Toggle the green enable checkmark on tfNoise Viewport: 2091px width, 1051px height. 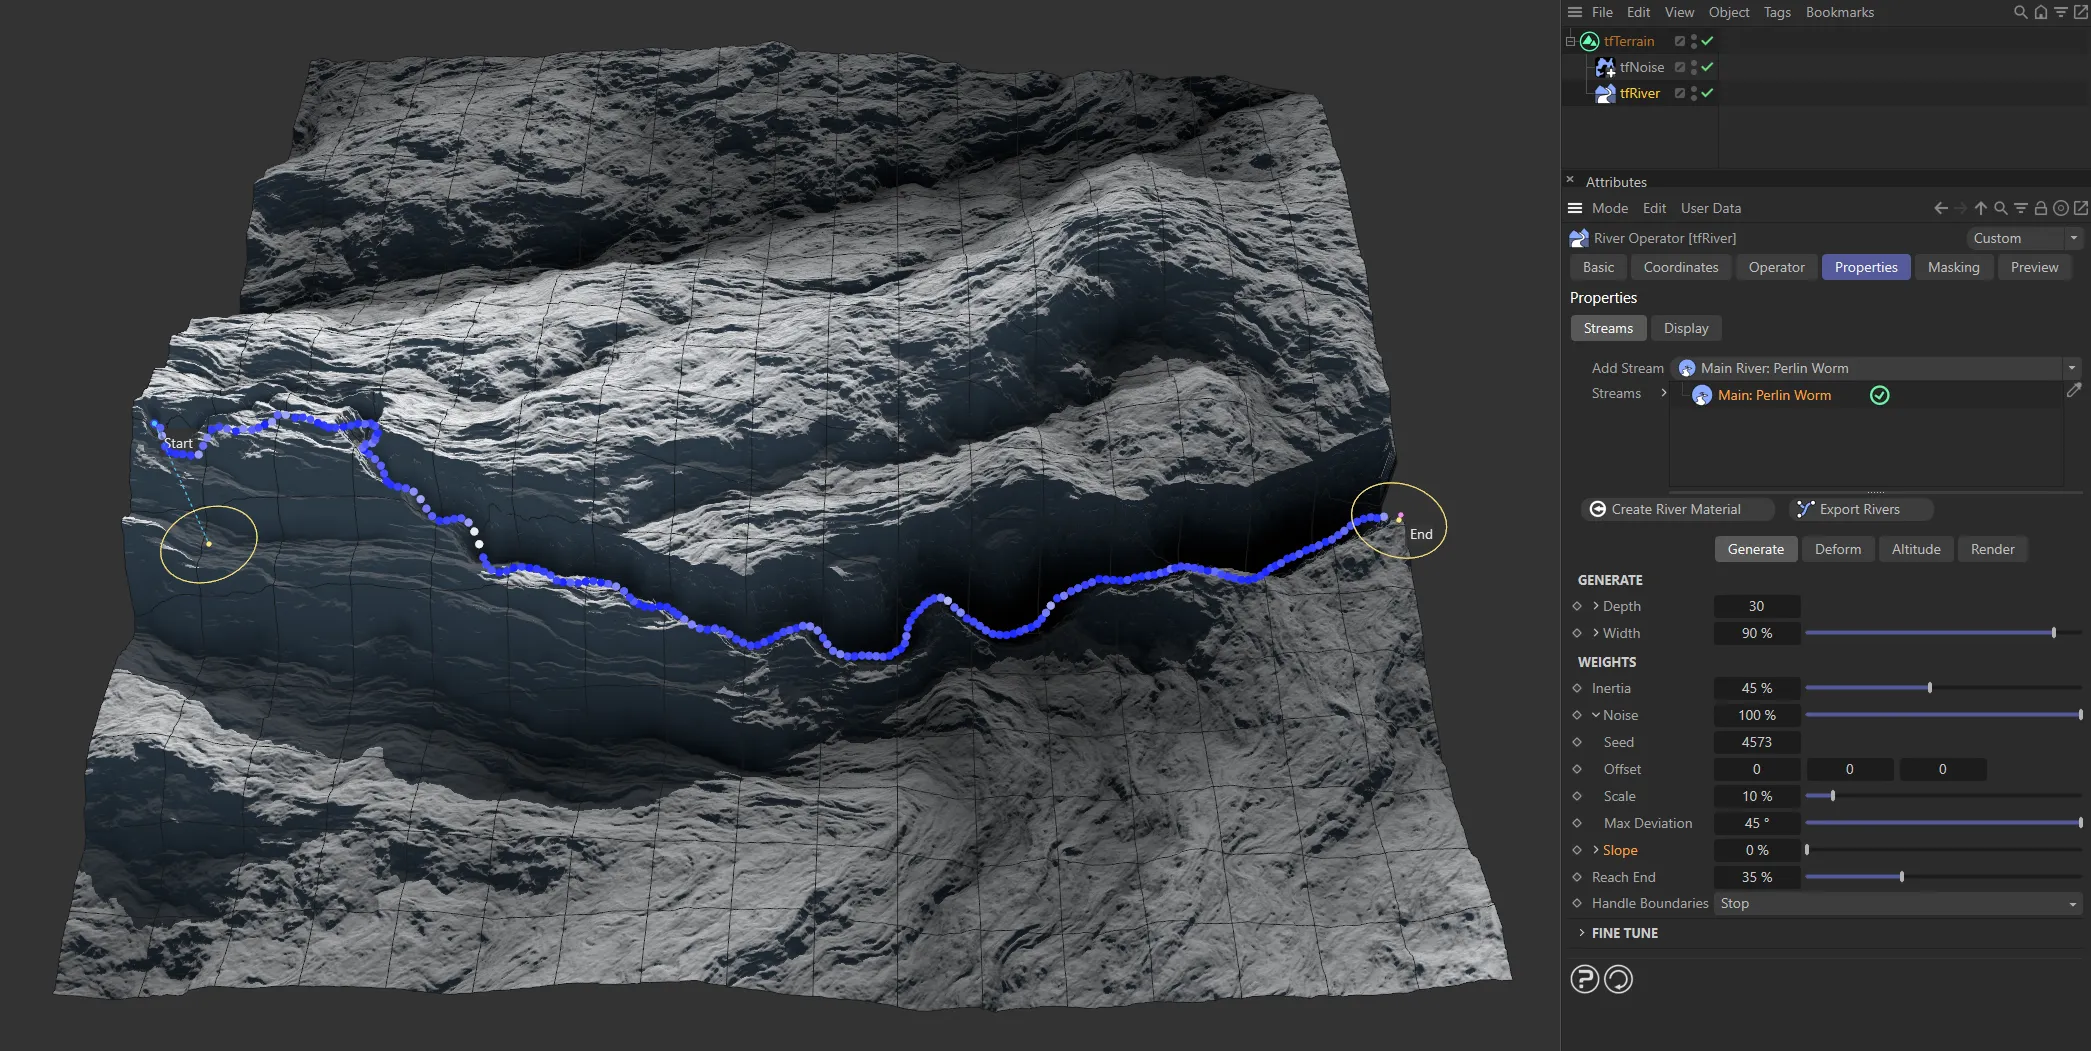(1707, 67)
